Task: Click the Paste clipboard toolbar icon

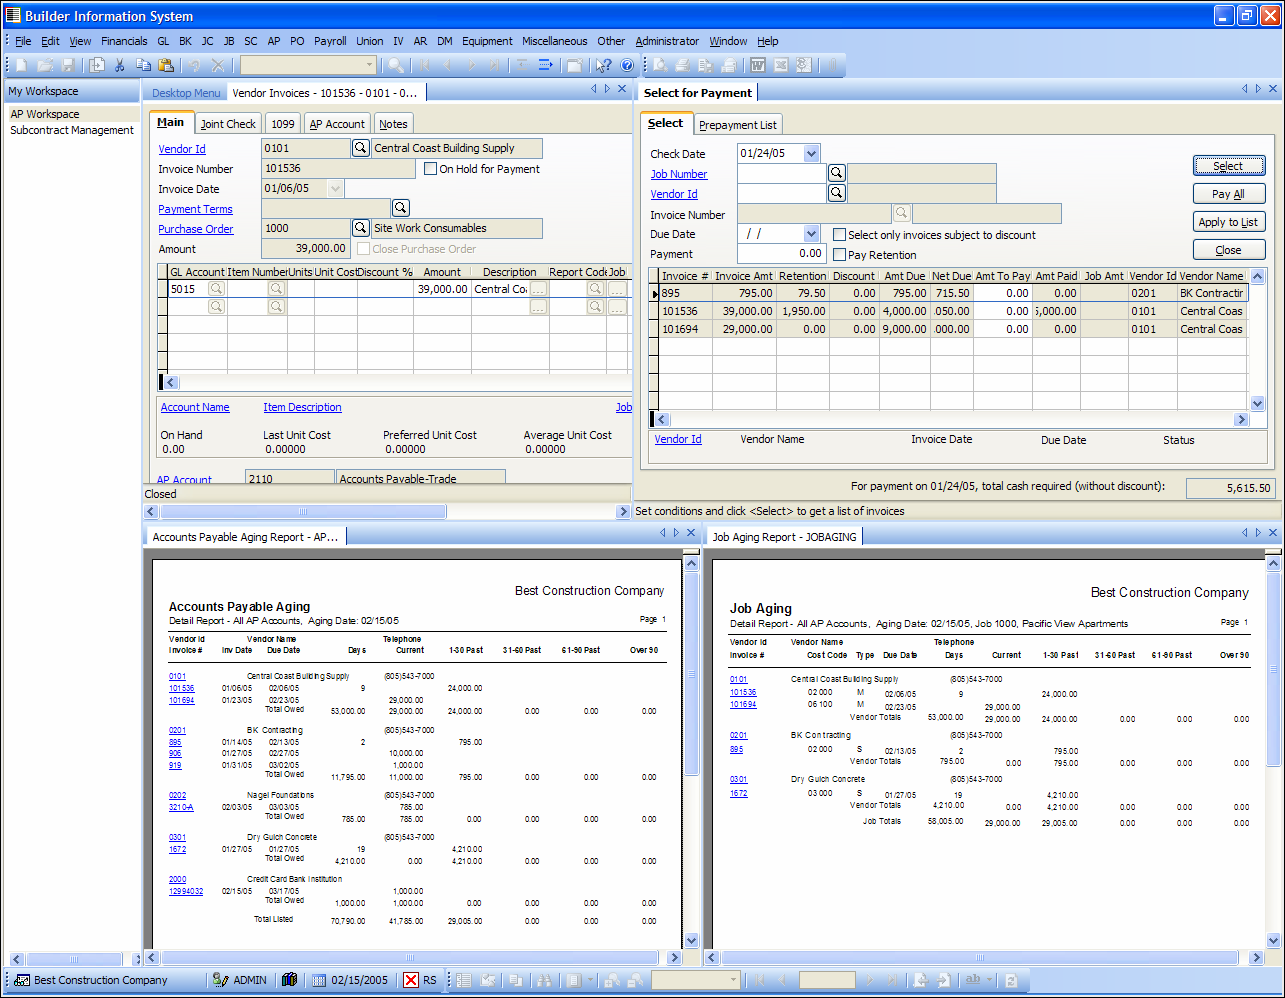Action: pos(166,65)
